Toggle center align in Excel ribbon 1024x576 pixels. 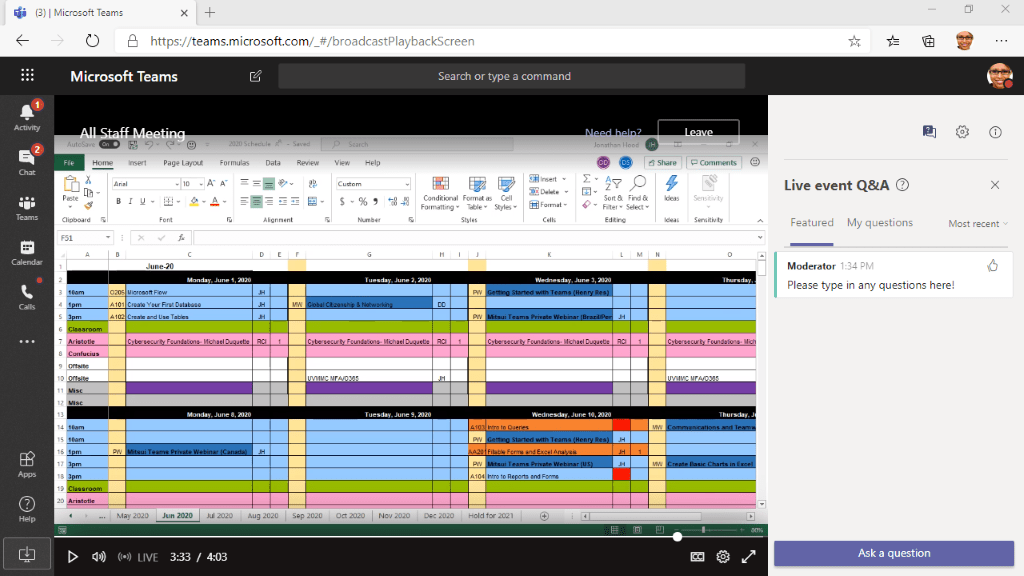click(256, 202)
